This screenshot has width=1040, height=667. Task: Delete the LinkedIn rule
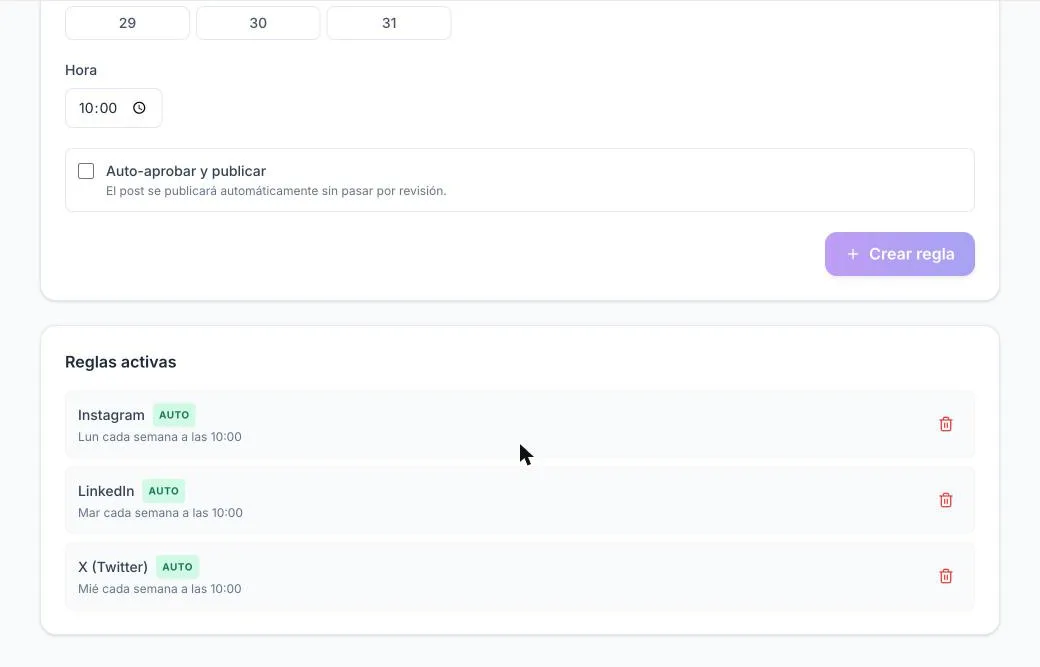tap(946, 501)
